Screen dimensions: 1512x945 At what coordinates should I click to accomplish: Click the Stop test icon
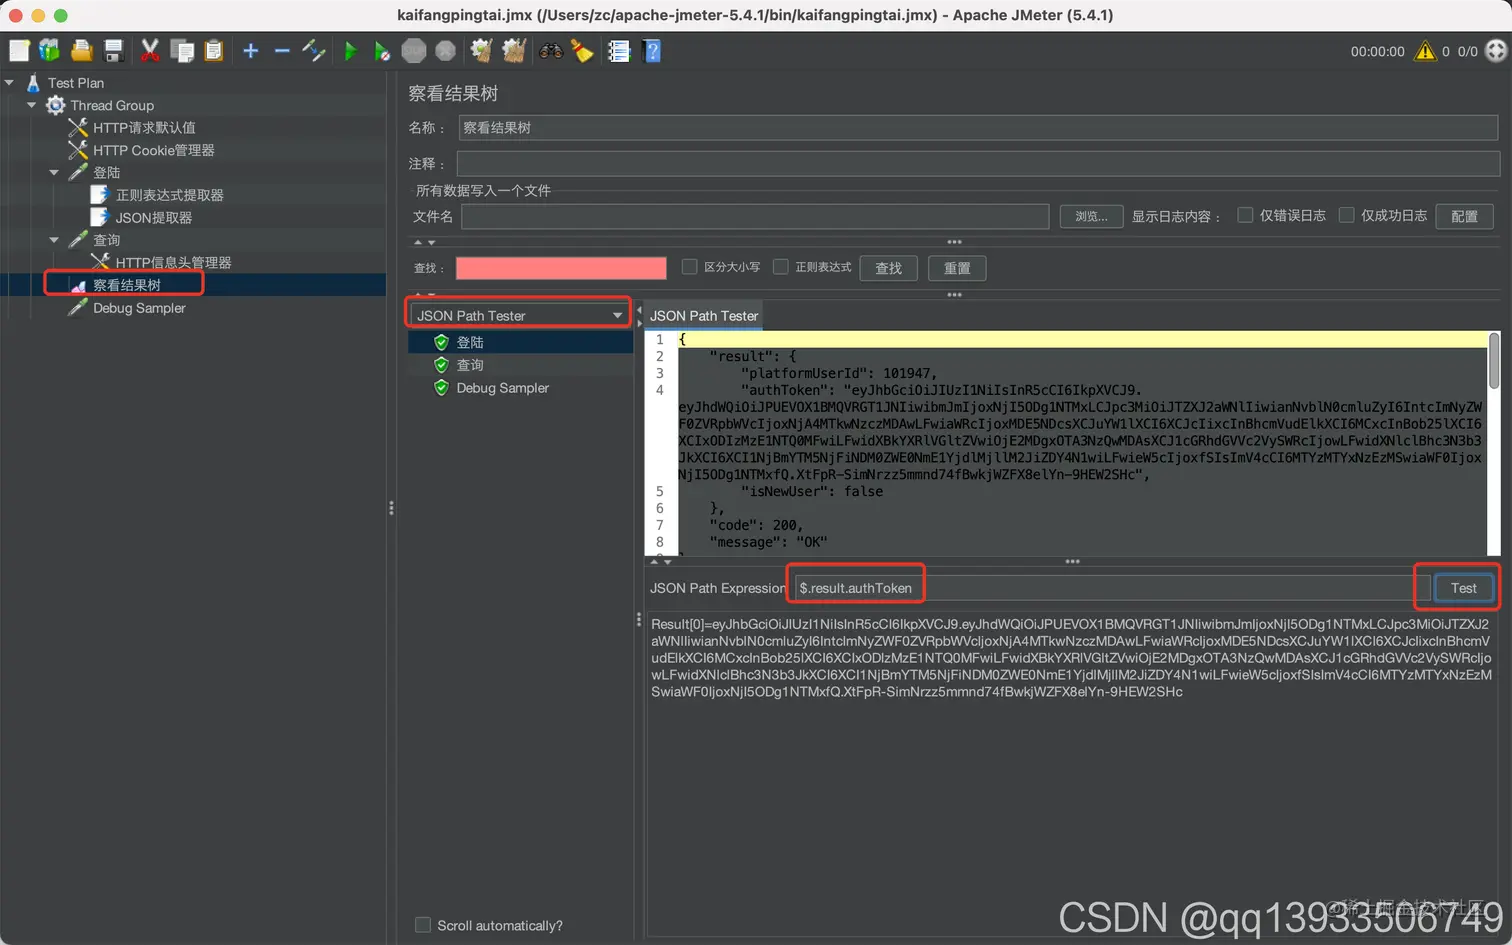point(414,51)
